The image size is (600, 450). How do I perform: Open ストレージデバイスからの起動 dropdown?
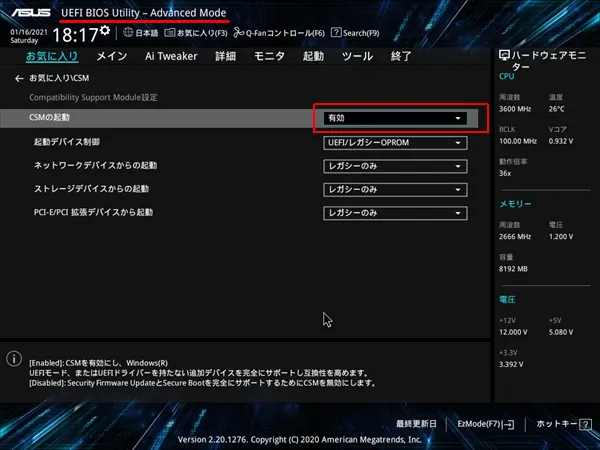click(x=395, y=189)
